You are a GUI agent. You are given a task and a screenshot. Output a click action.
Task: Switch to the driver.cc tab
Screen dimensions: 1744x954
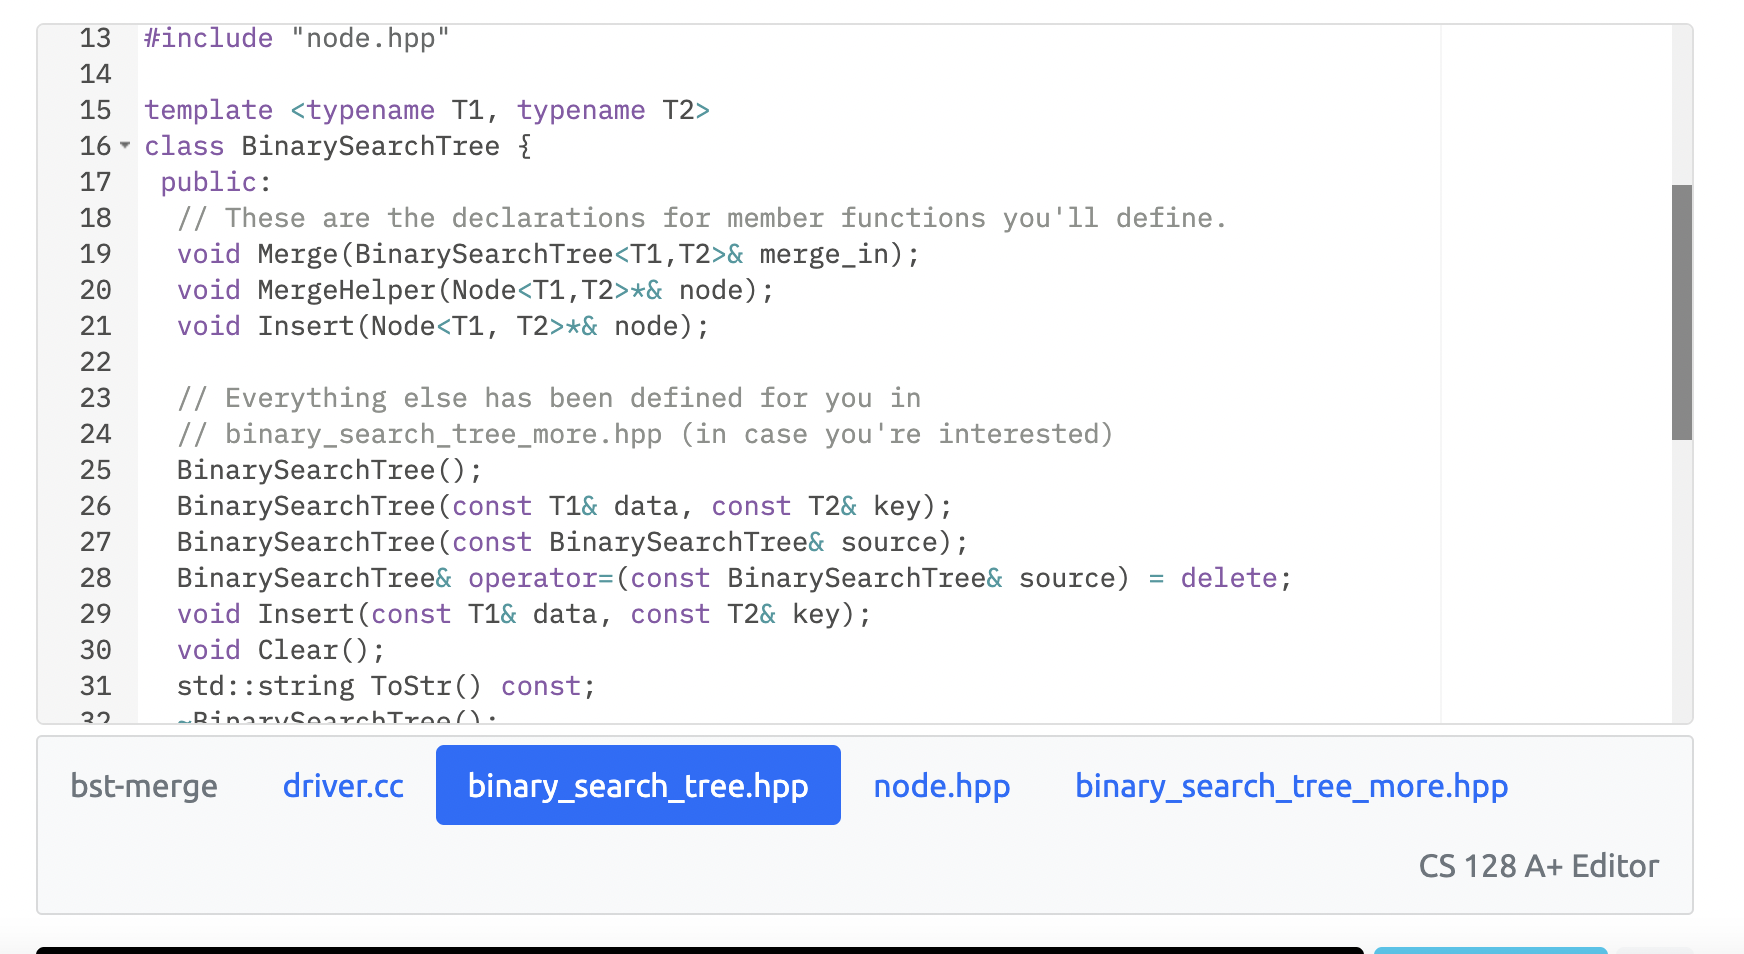click(x=343, y=786)
